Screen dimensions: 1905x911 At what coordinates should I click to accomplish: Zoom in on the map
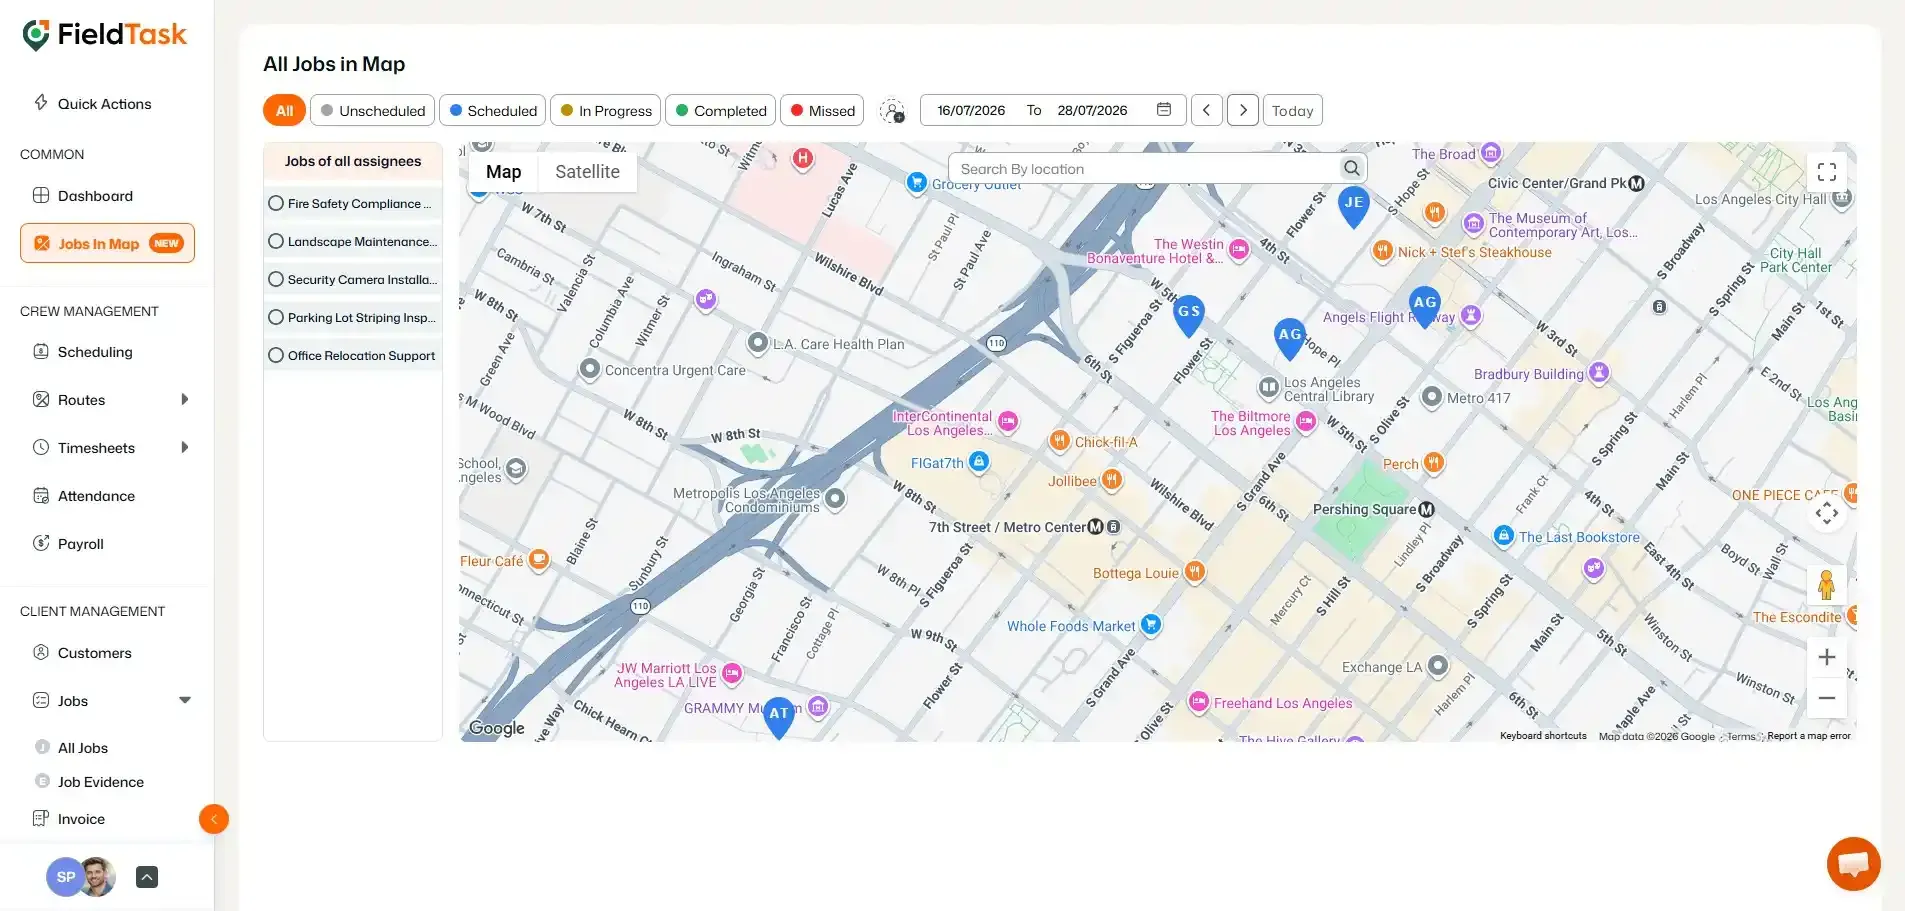pyautogui.click(x=1827, y=657)
